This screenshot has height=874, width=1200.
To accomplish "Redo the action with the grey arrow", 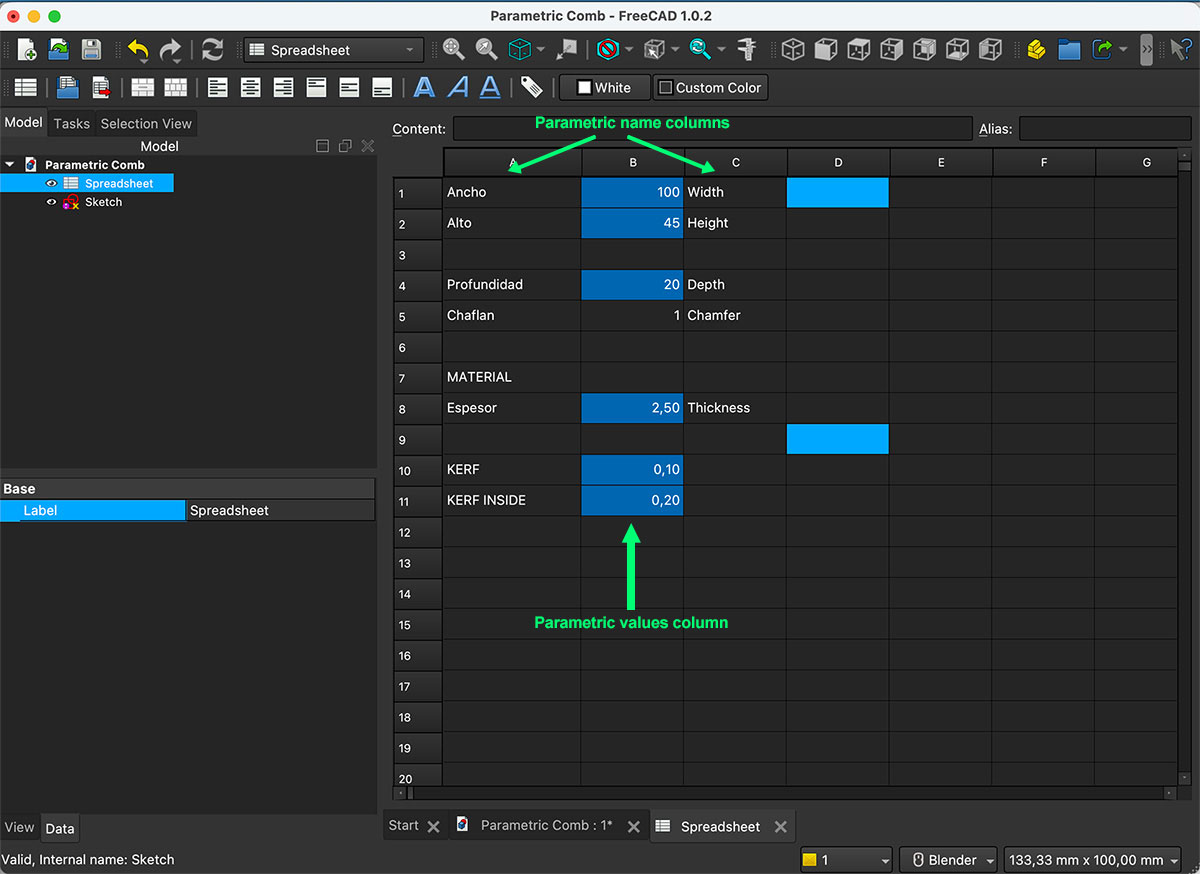I will pos(171,49).
